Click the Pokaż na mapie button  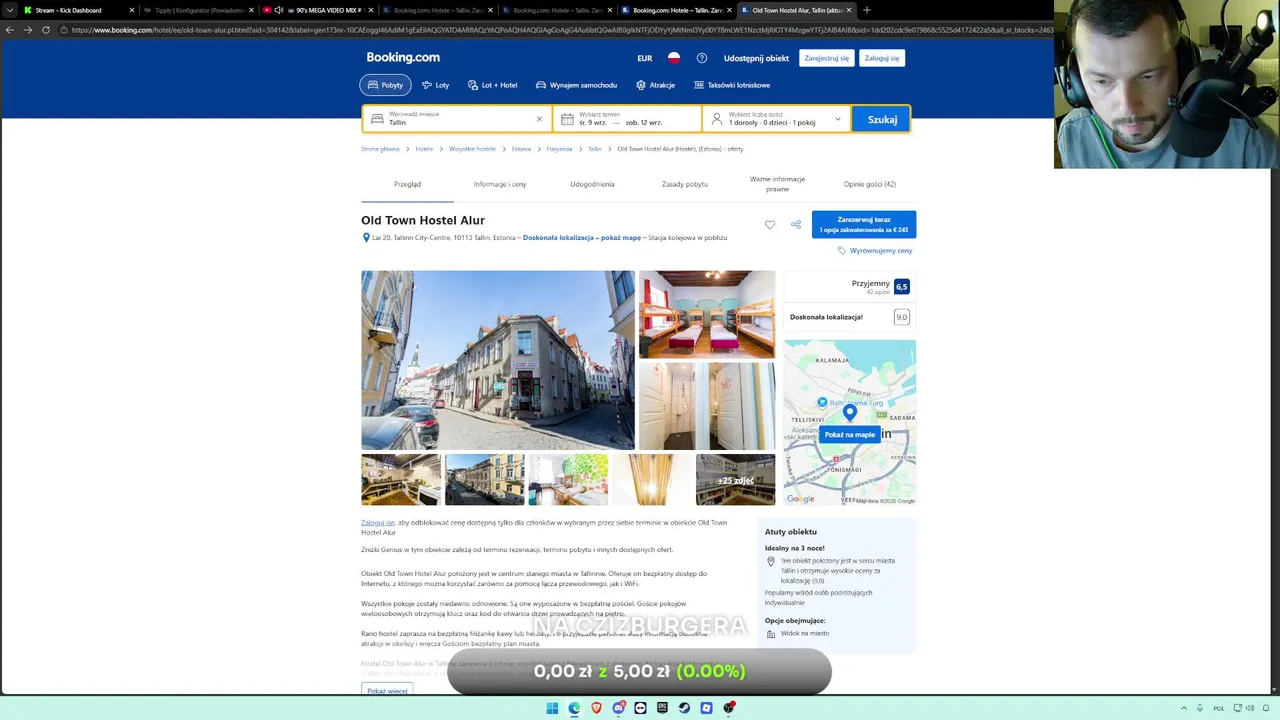850,435
